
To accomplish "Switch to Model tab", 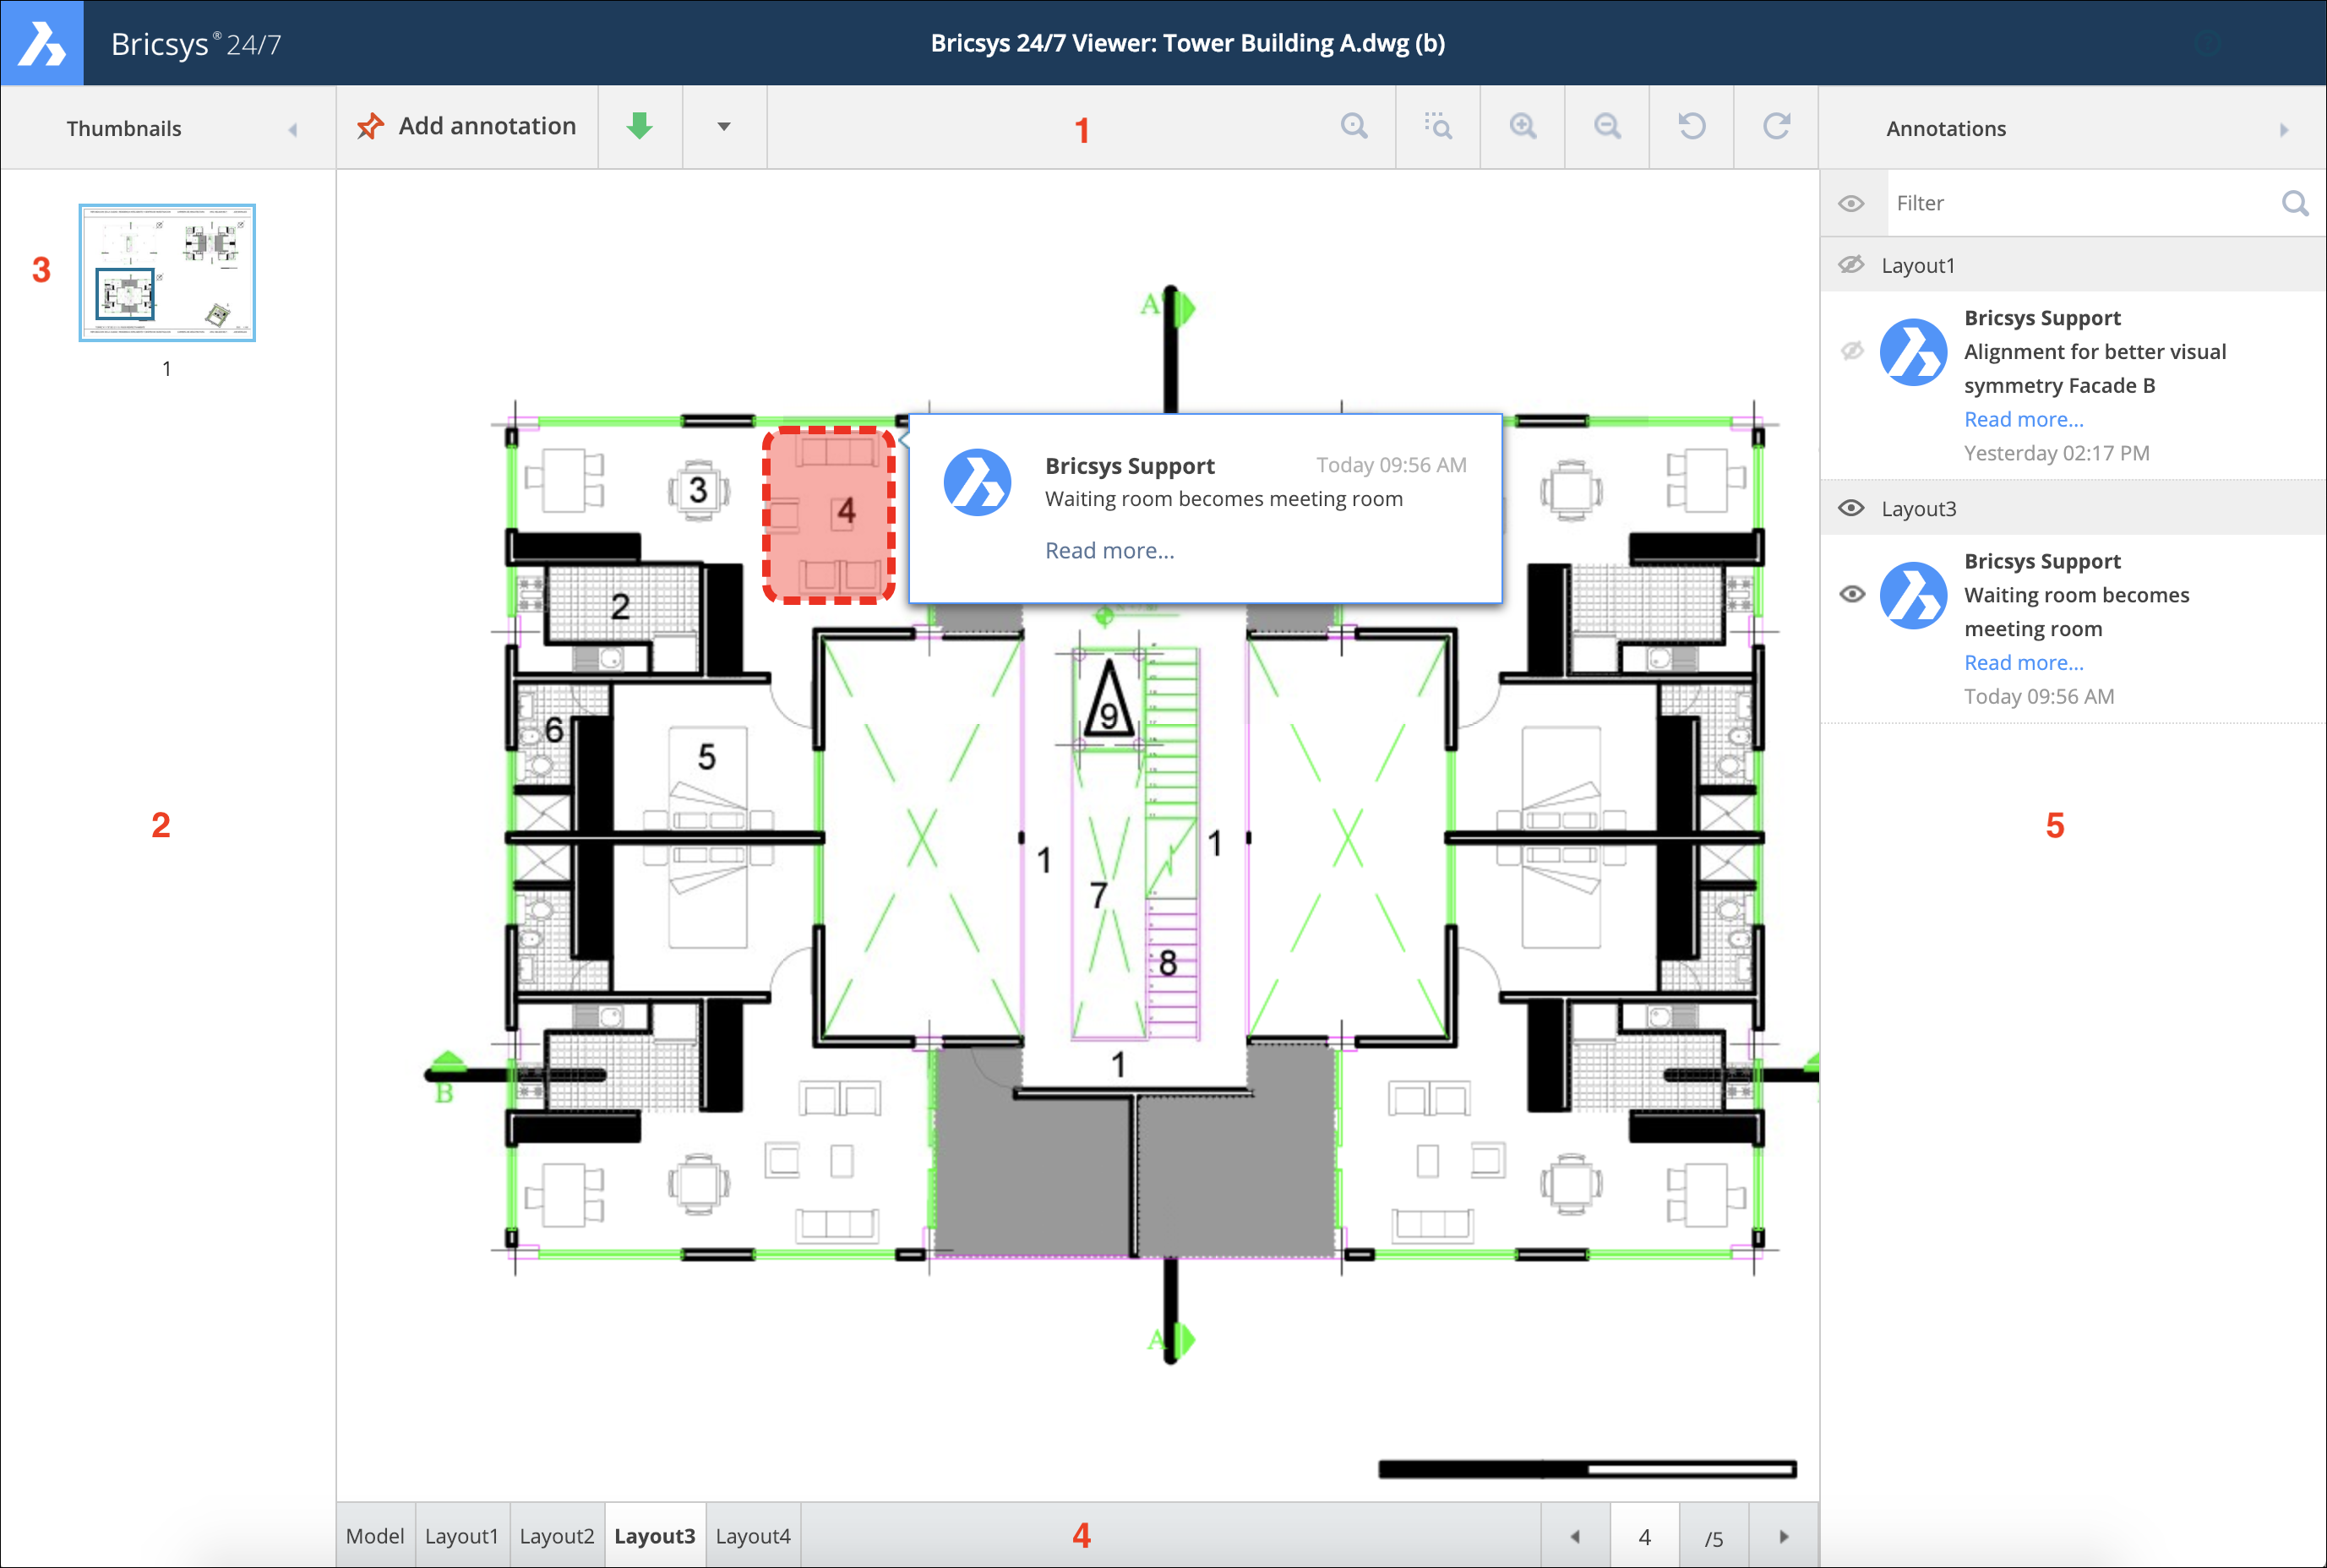I will pyautogui.click(x=375, y=1536).
